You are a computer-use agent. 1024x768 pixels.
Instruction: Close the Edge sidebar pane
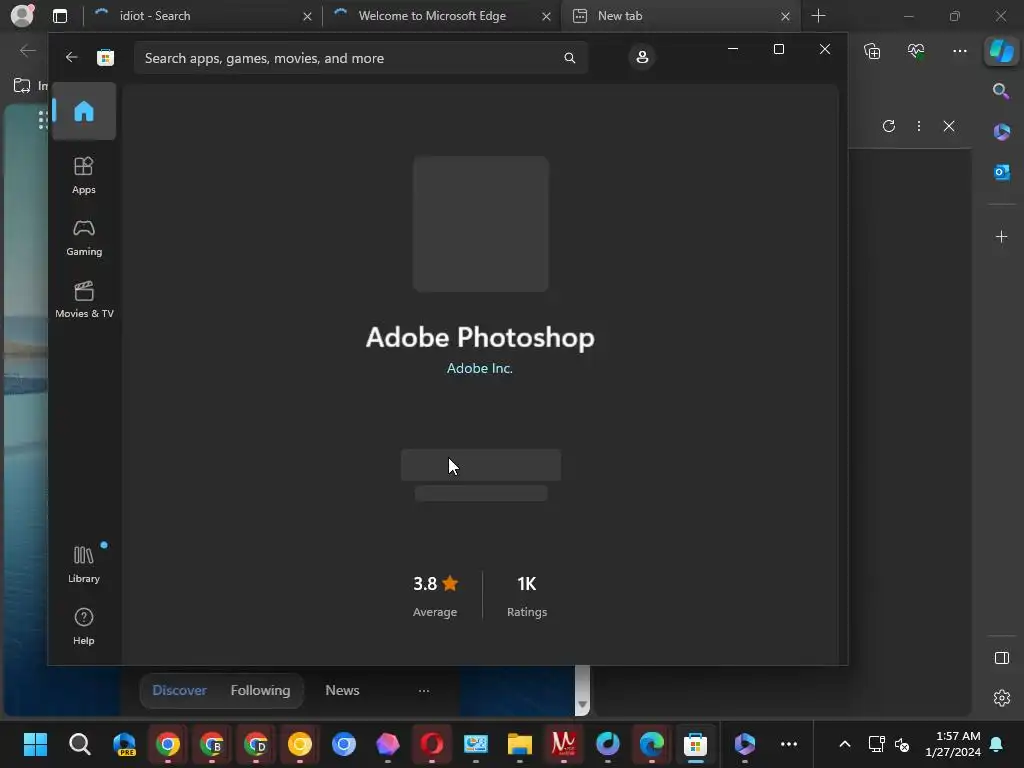[949, 126]
